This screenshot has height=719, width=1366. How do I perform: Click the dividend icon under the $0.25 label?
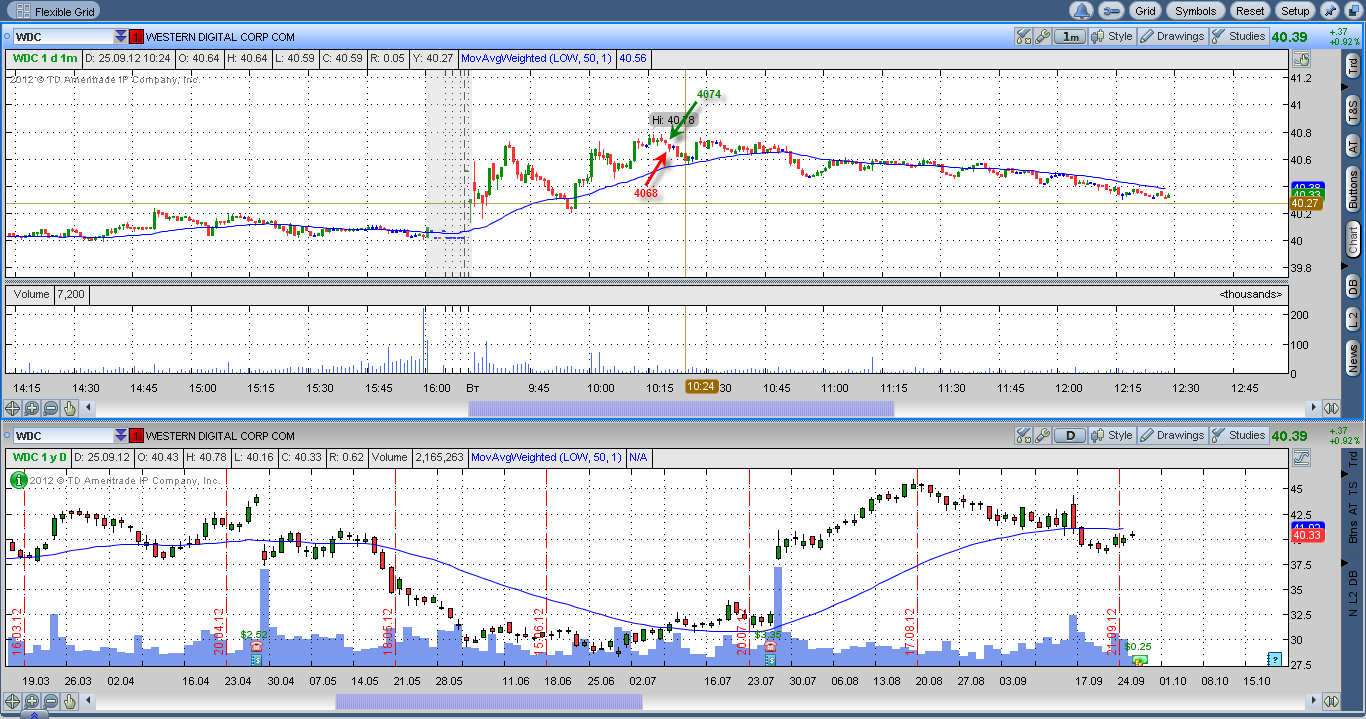(x=1138, y=660)
